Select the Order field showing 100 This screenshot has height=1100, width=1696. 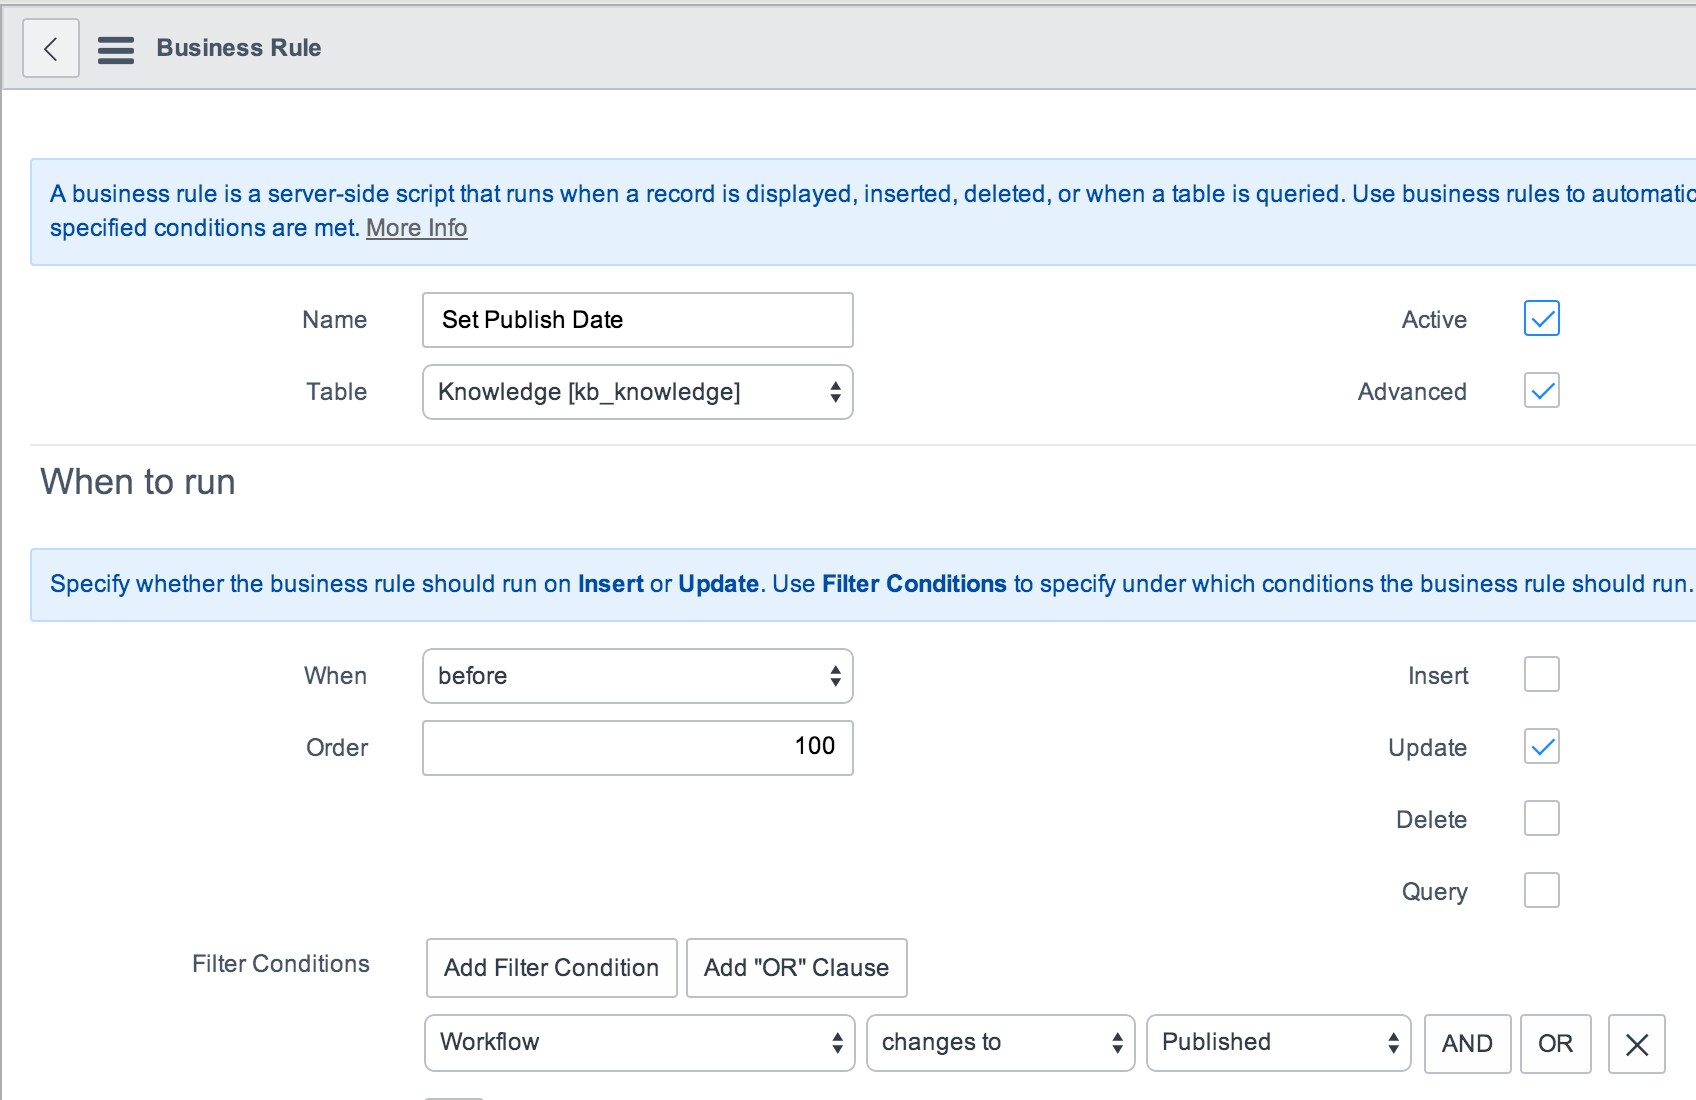(x=637, y=747)
